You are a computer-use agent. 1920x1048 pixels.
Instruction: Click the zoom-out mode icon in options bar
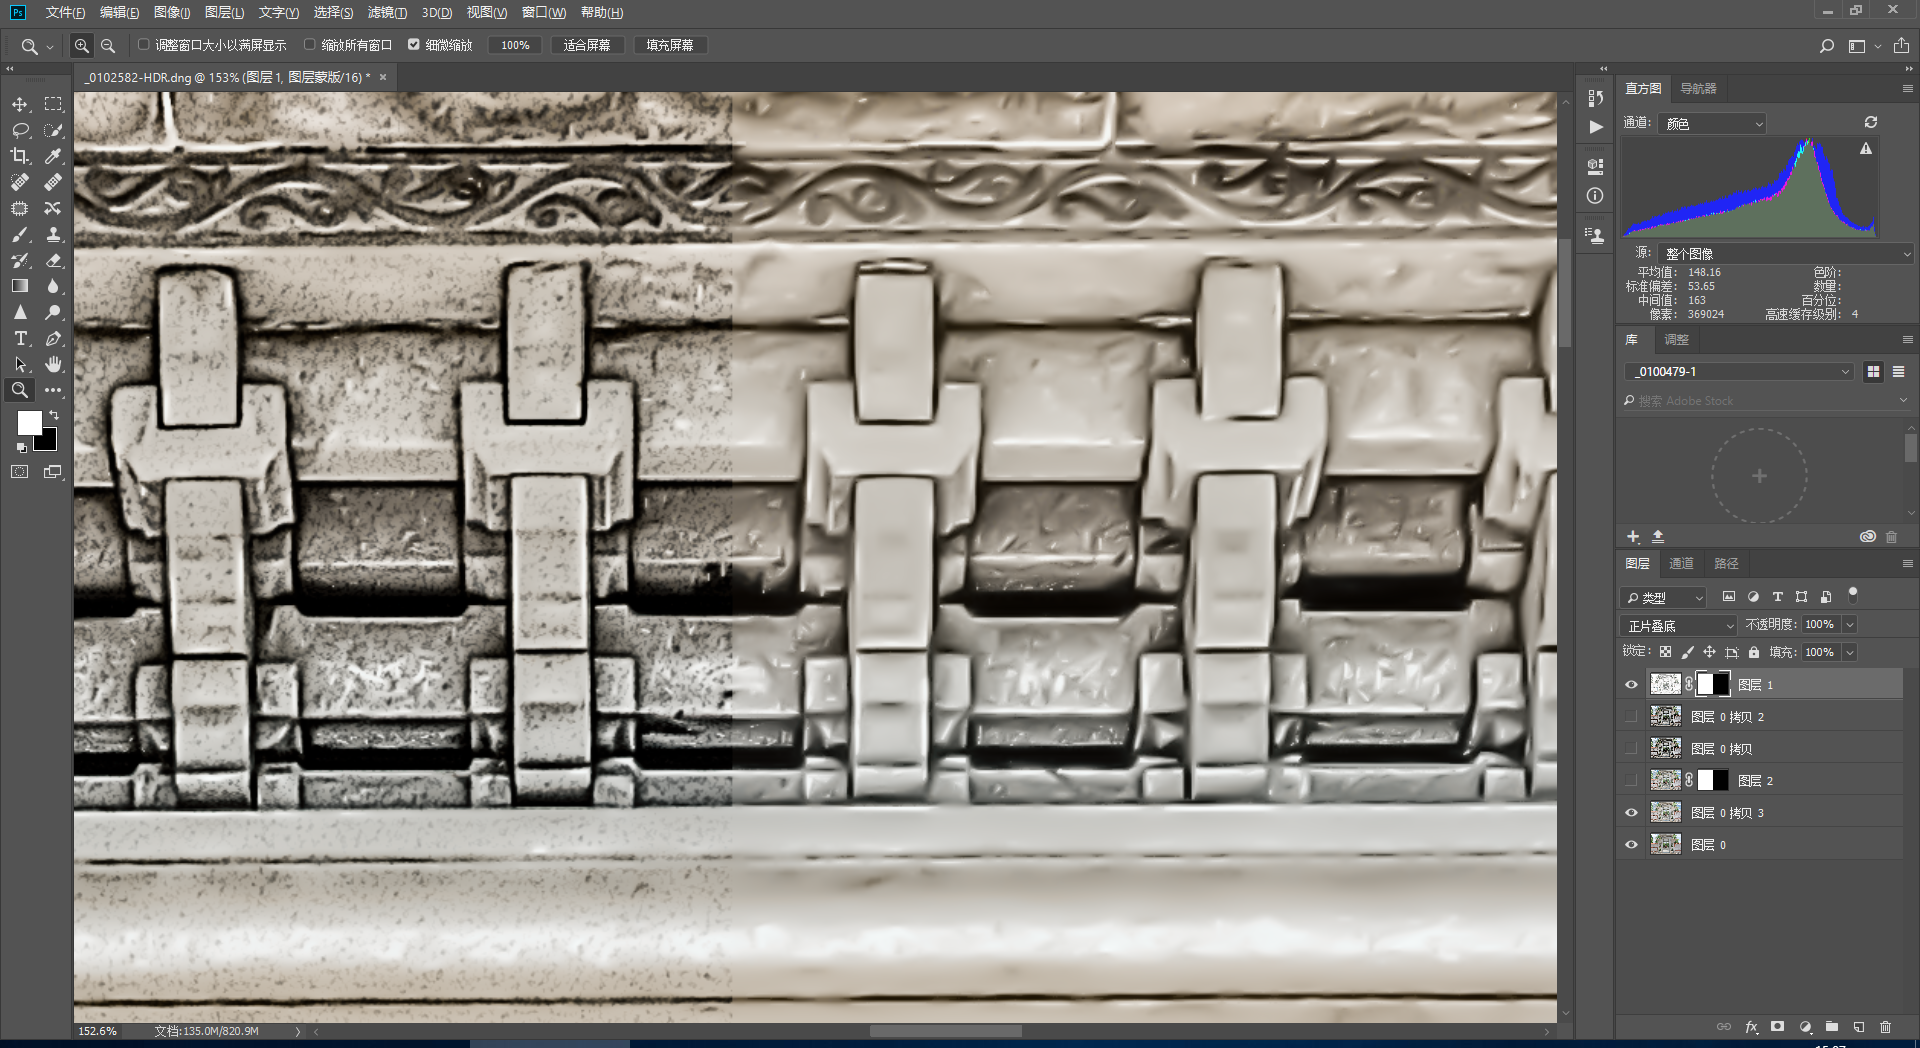coord(108,45)
